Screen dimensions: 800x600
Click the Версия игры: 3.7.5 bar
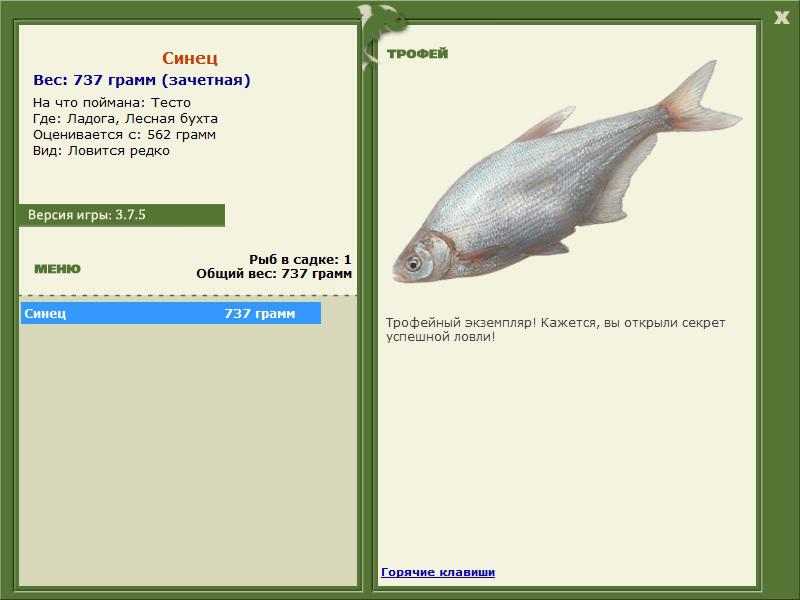121,215
